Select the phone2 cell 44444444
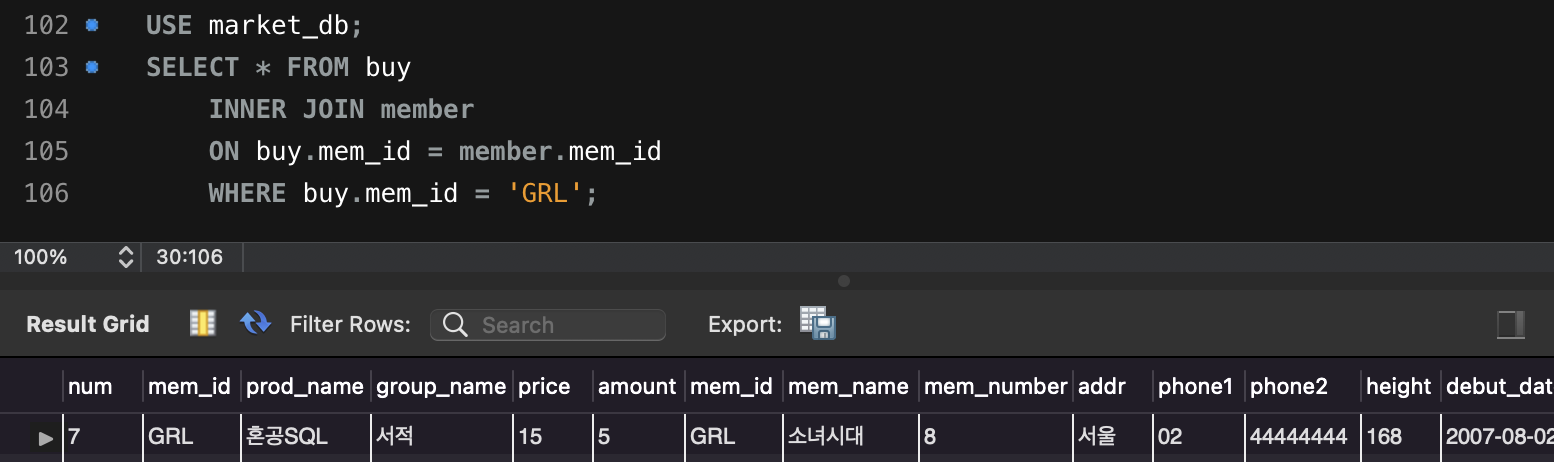Viewport: 1554px width, 462px height. 1303,437
